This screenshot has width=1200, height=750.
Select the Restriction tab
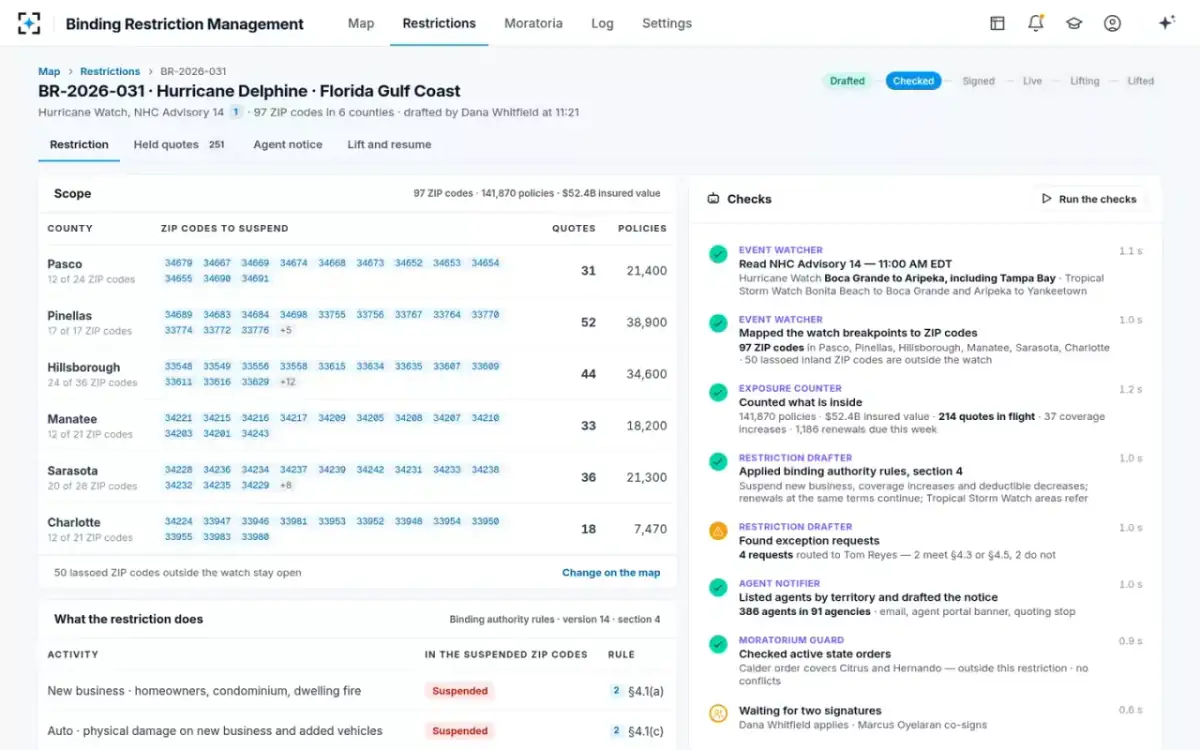click(x=79, y=144)
